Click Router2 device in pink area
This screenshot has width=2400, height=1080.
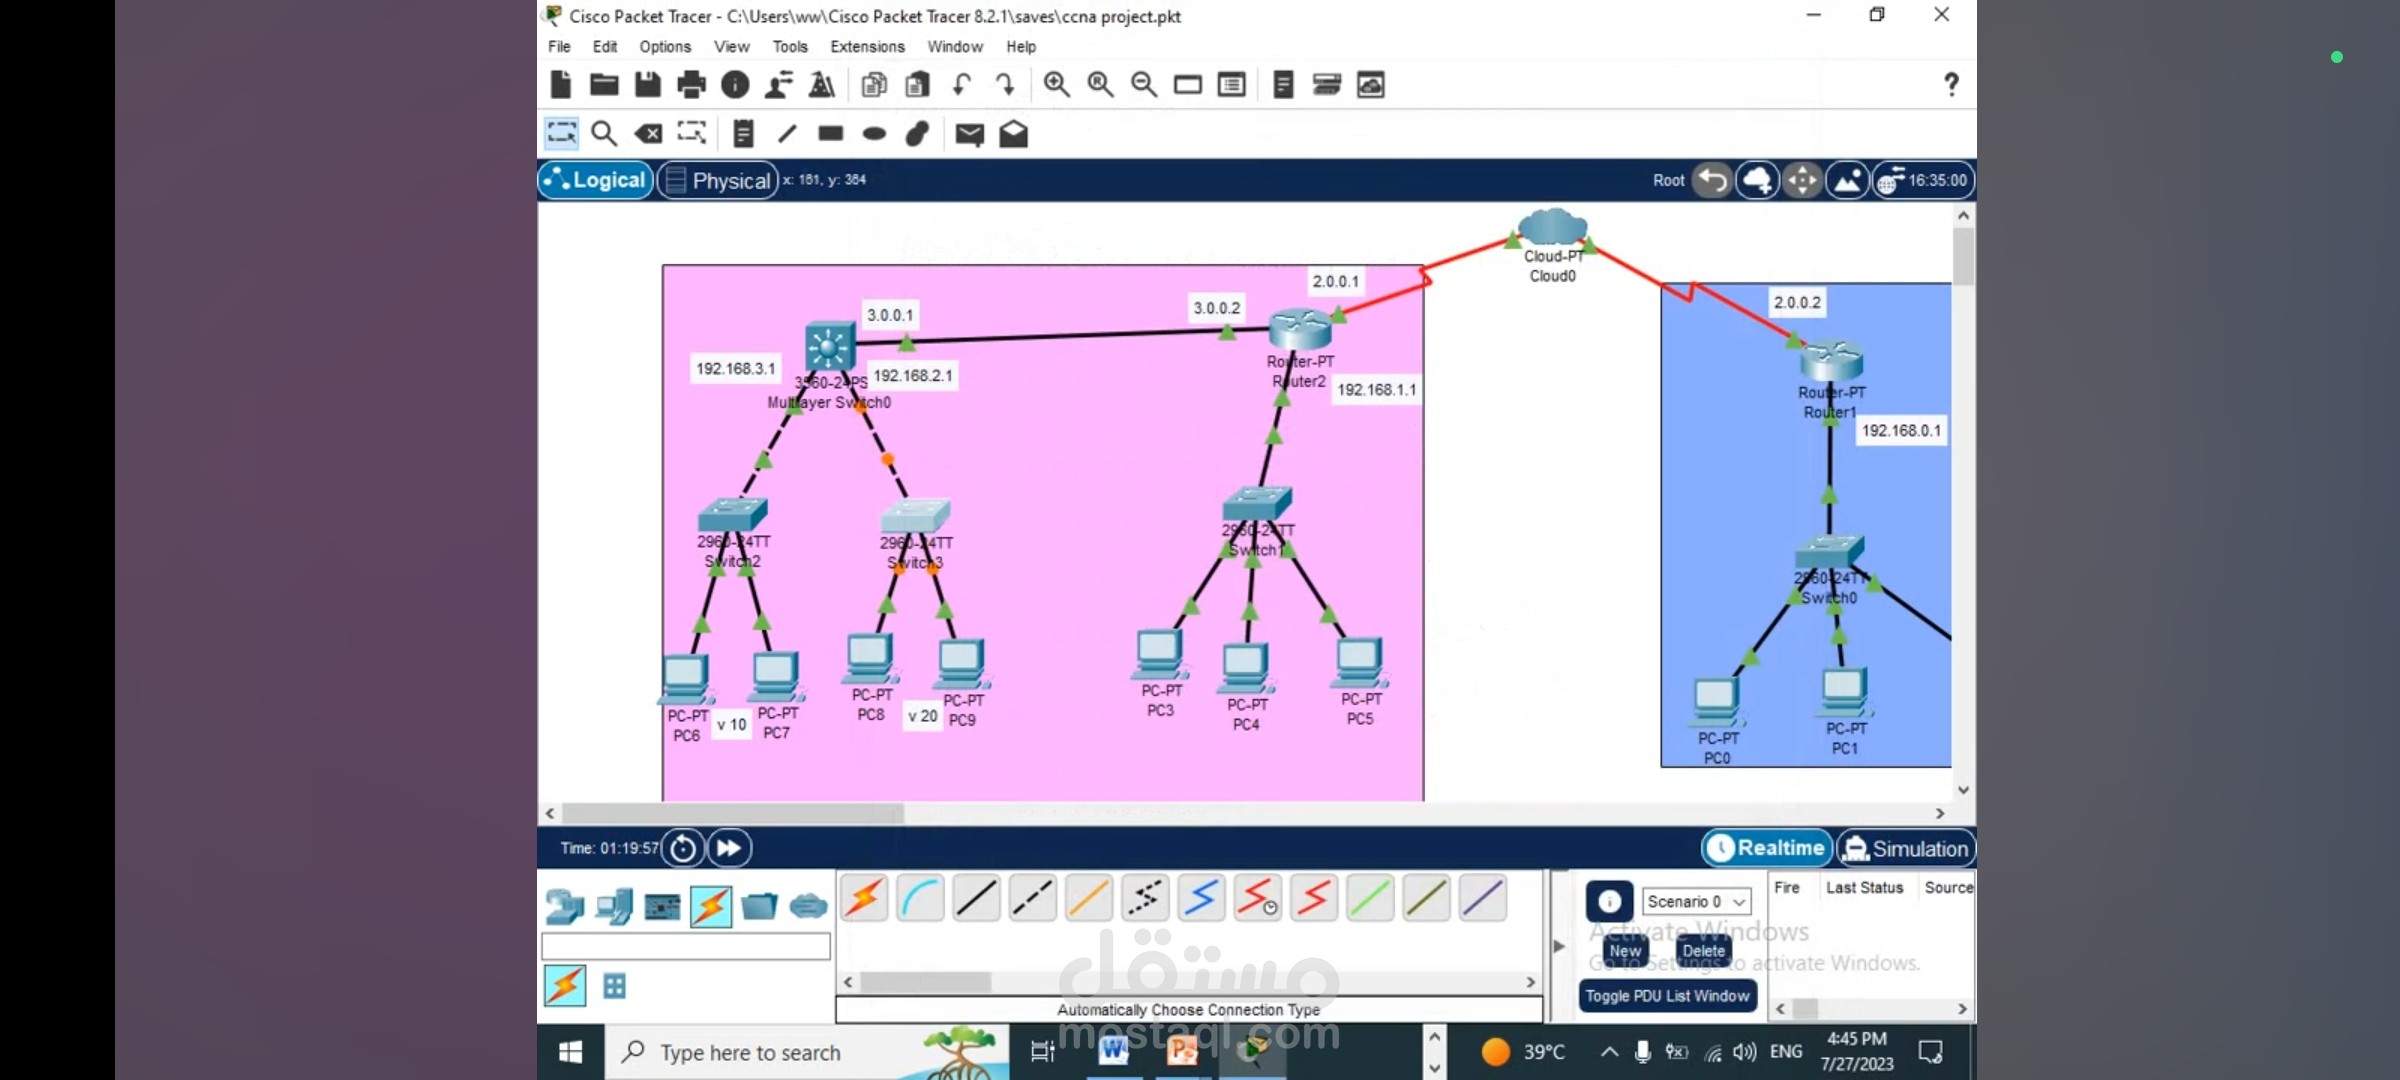(x=1300, y=328)
